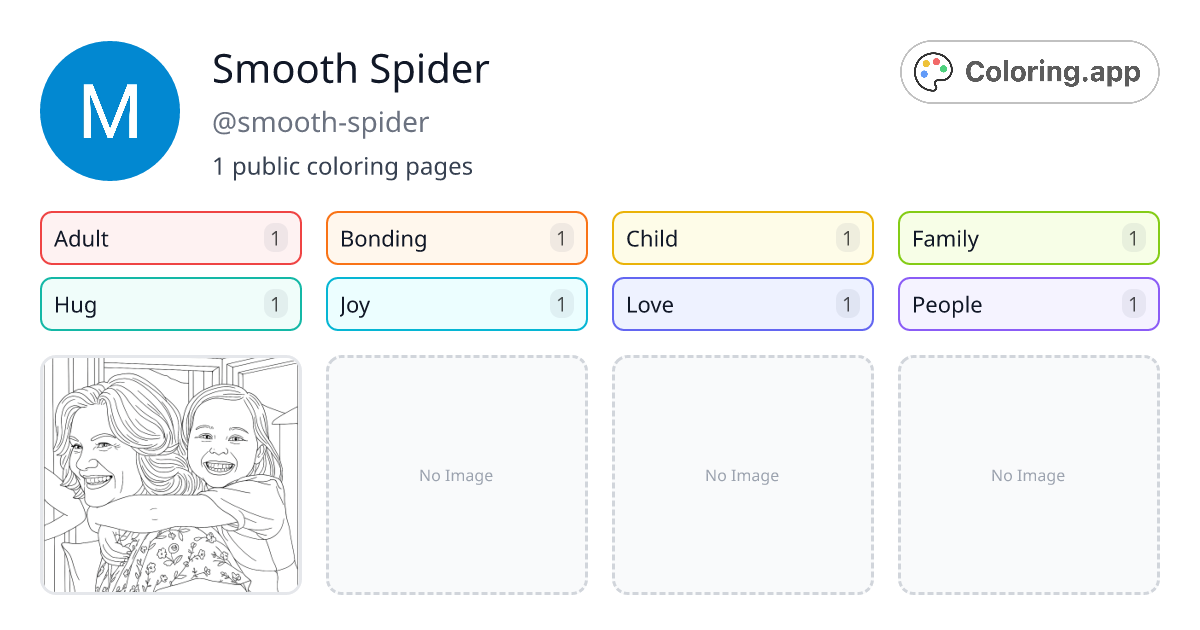Click the @smooth-spider username link

click(320, 122)
